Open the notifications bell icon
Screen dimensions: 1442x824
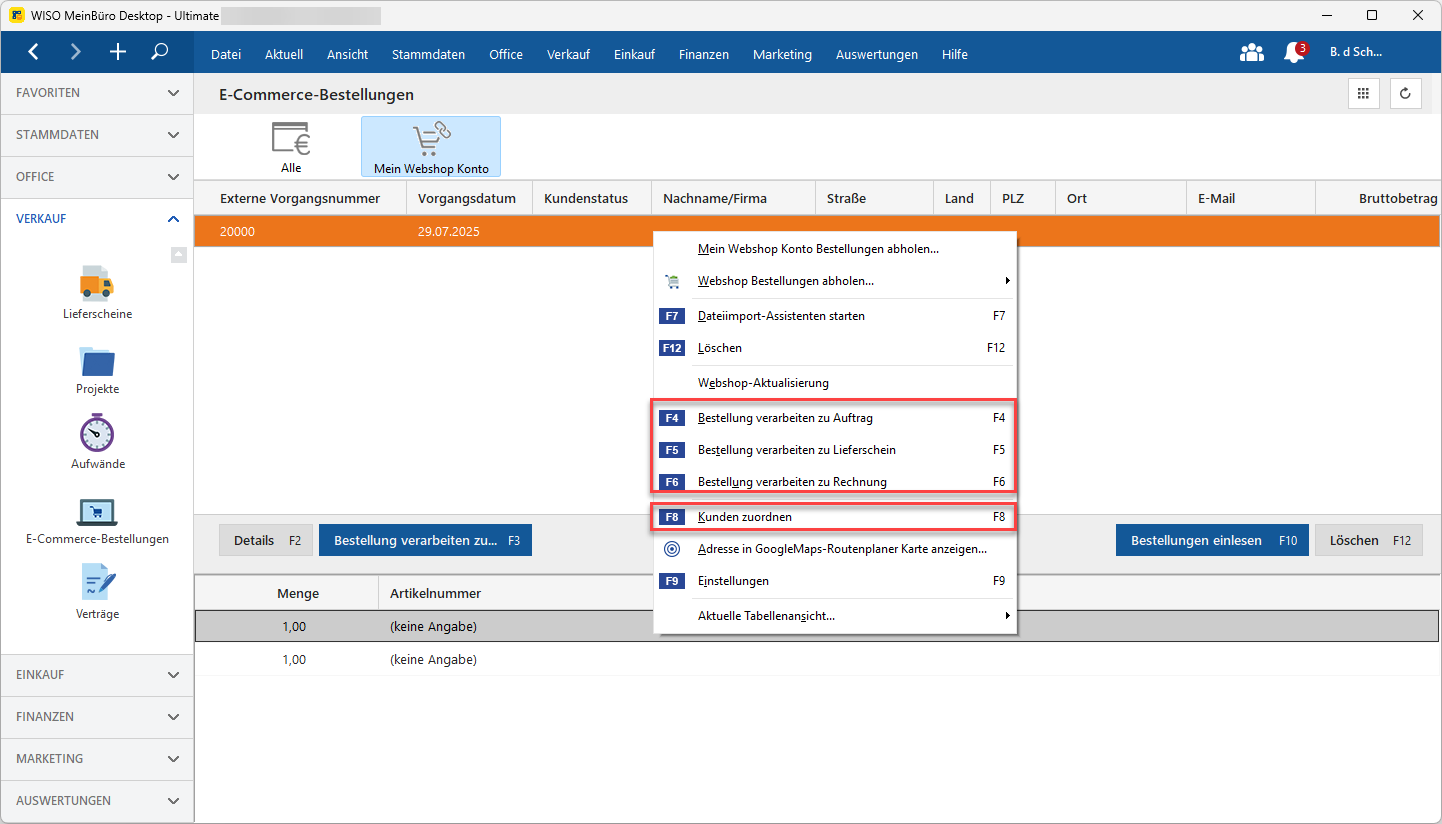(1294, 53)
